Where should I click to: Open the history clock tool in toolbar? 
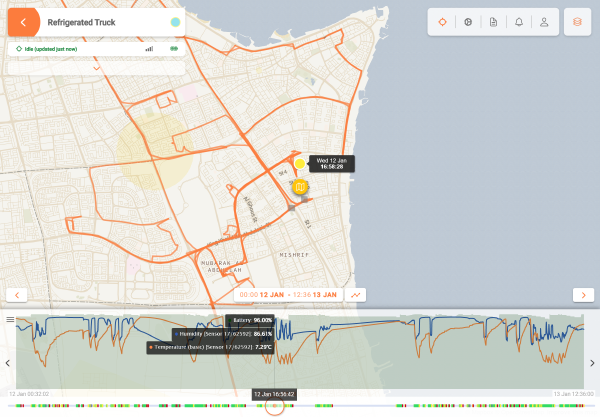pyautogui.click(x=468, y=22)
